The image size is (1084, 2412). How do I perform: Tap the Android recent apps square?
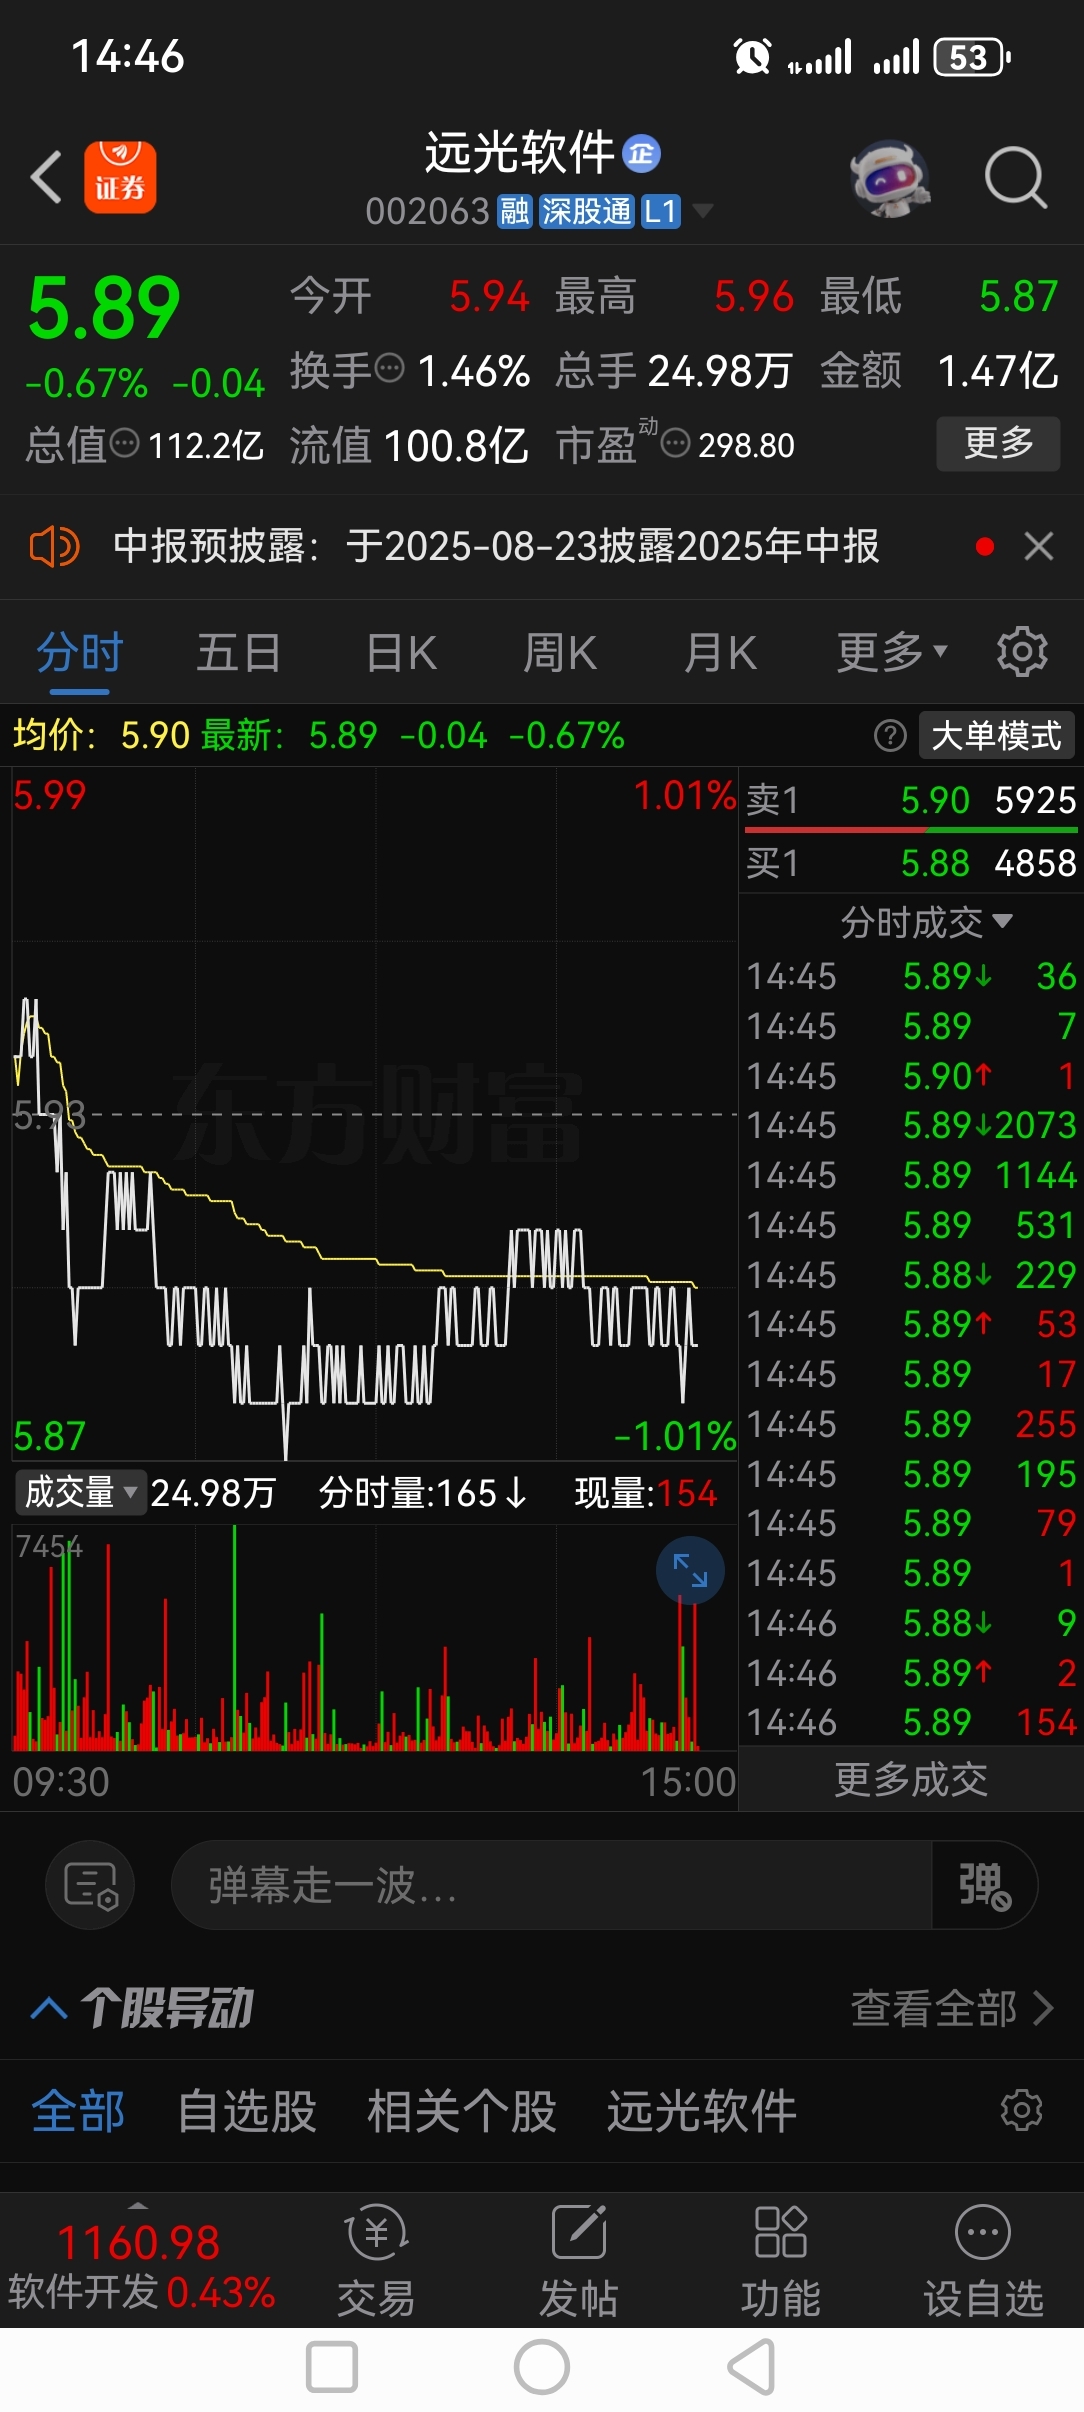332,2367
